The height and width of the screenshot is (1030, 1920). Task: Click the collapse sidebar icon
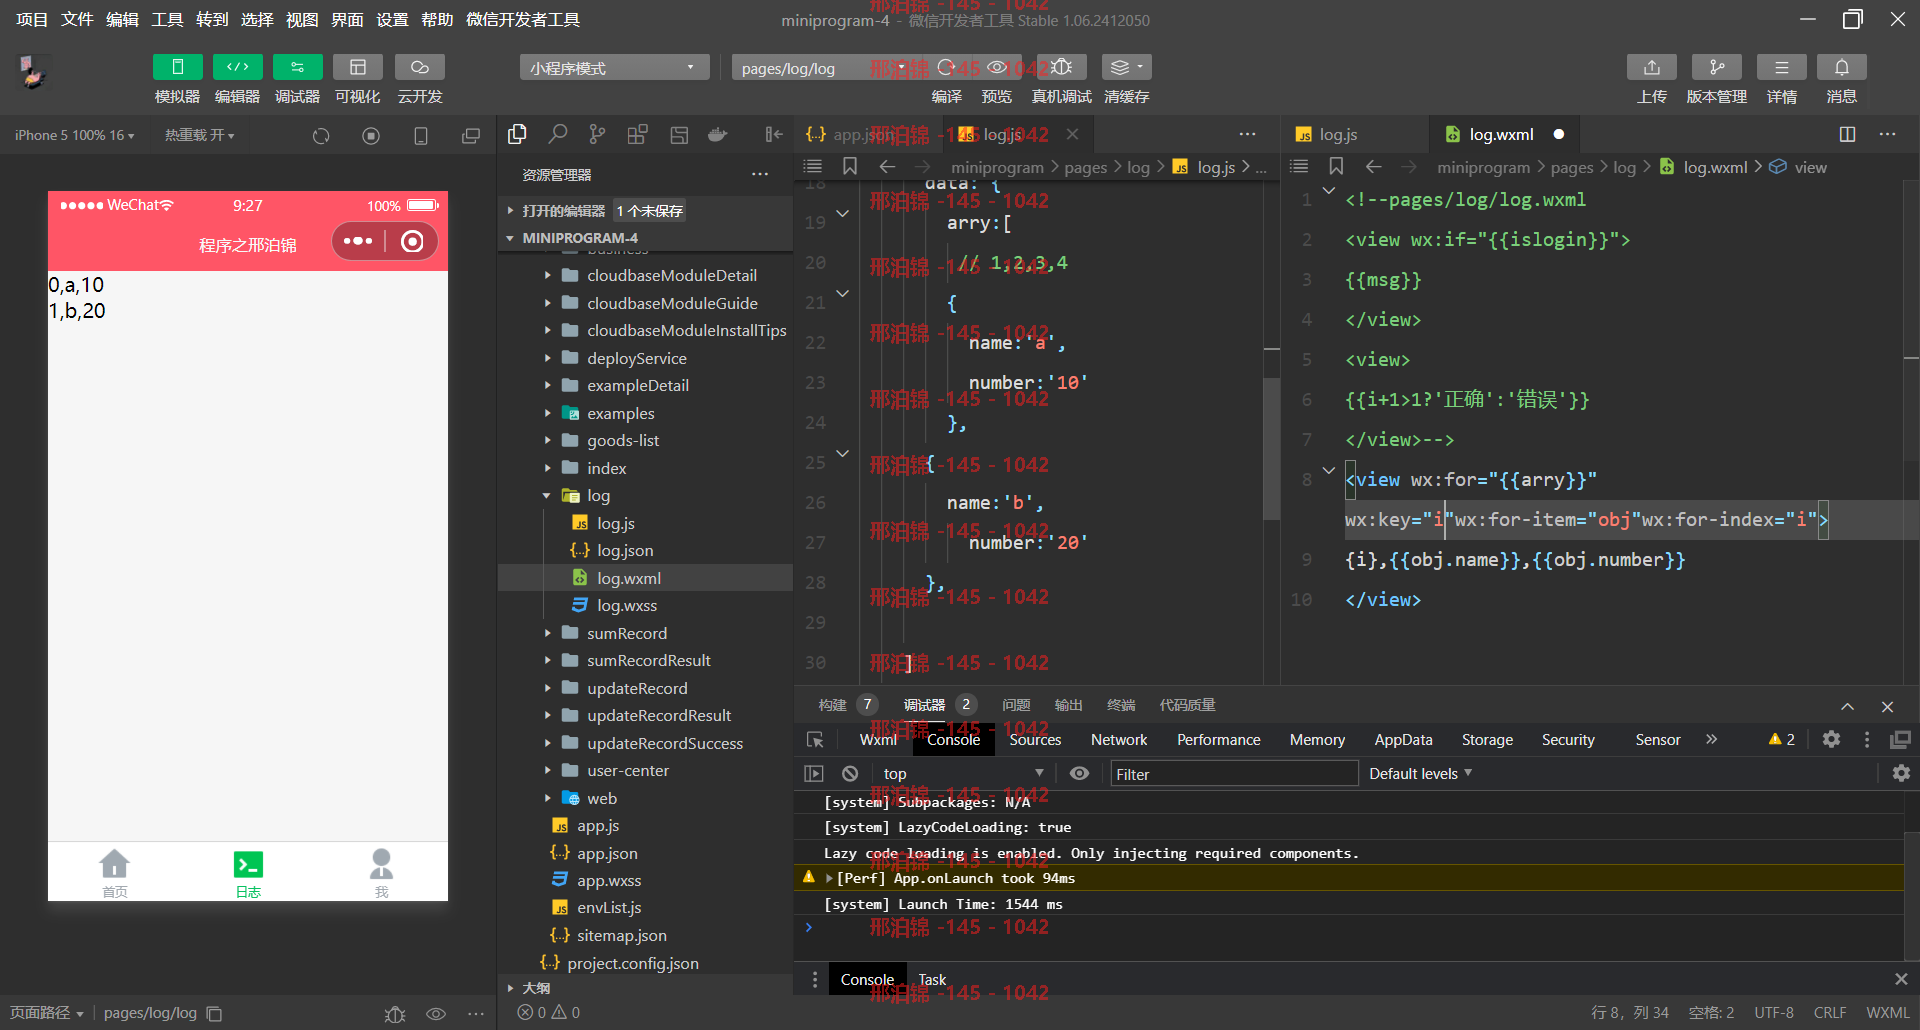(774, 134)
